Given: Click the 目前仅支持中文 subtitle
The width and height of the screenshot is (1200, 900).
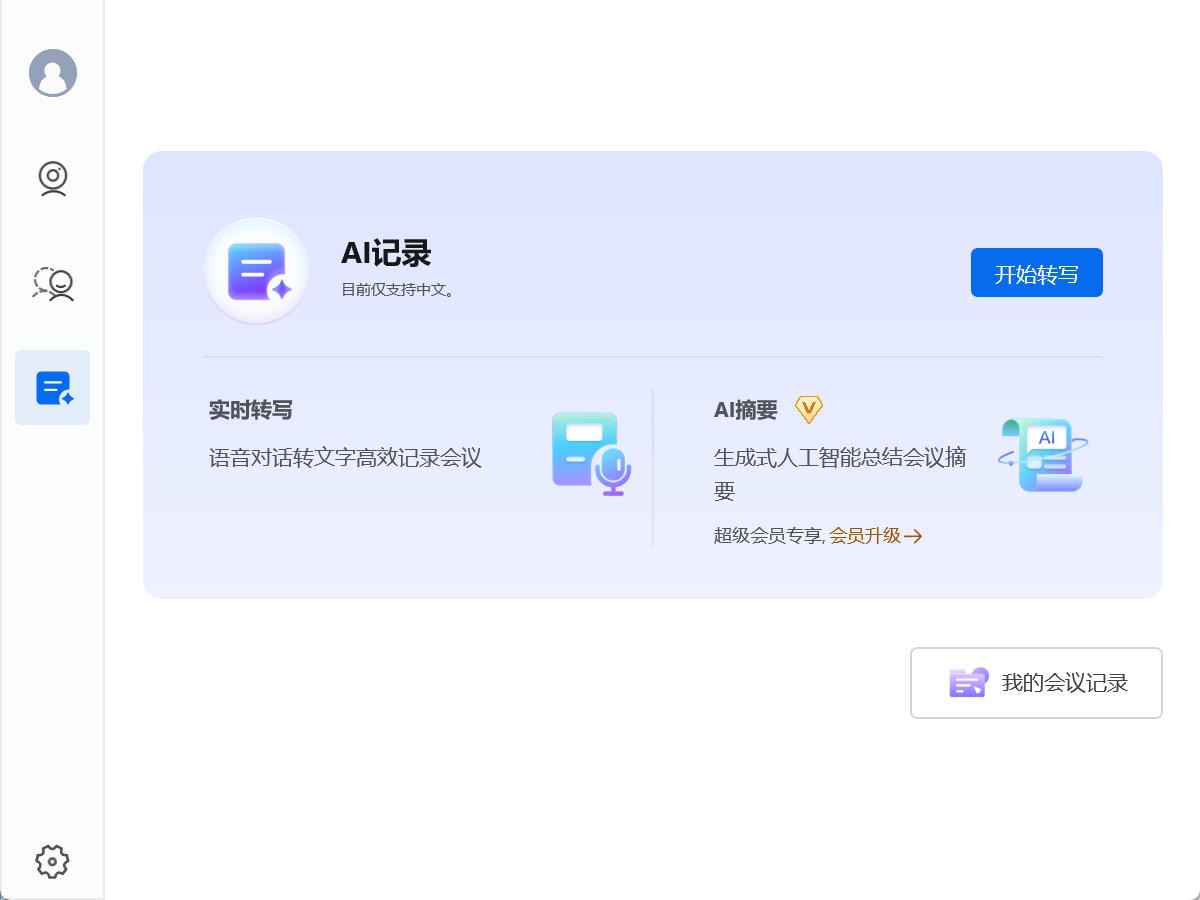Looking at the screenshot, I should click(x=398, y=290).
